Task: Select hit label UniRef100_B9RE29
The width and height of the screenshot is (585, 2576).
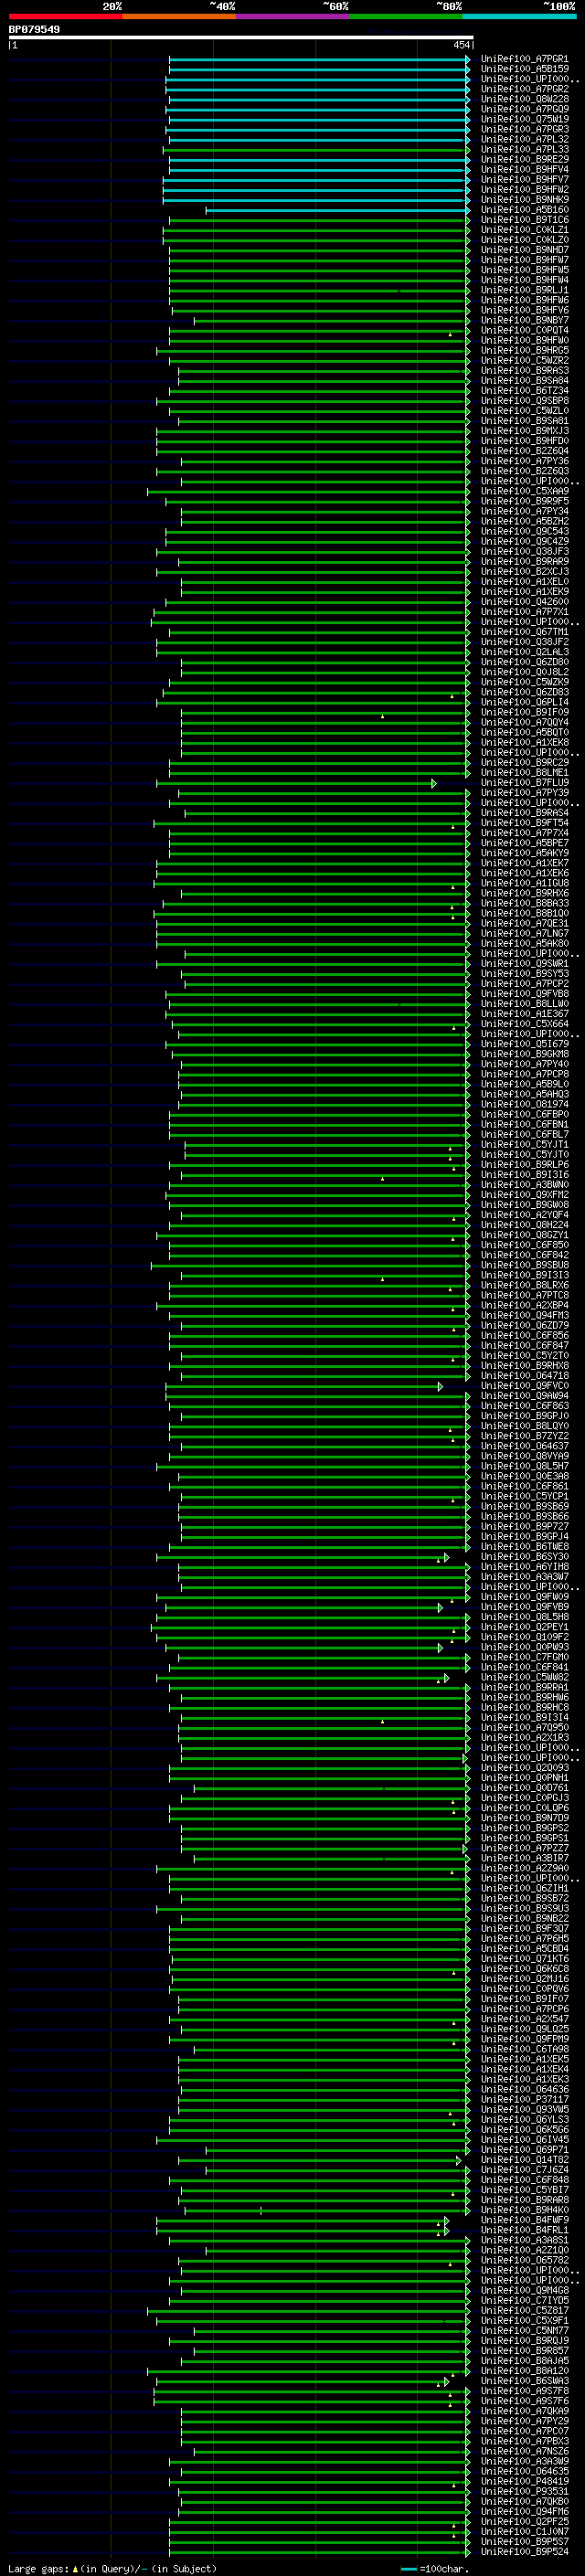Action: tap(524, 159)
